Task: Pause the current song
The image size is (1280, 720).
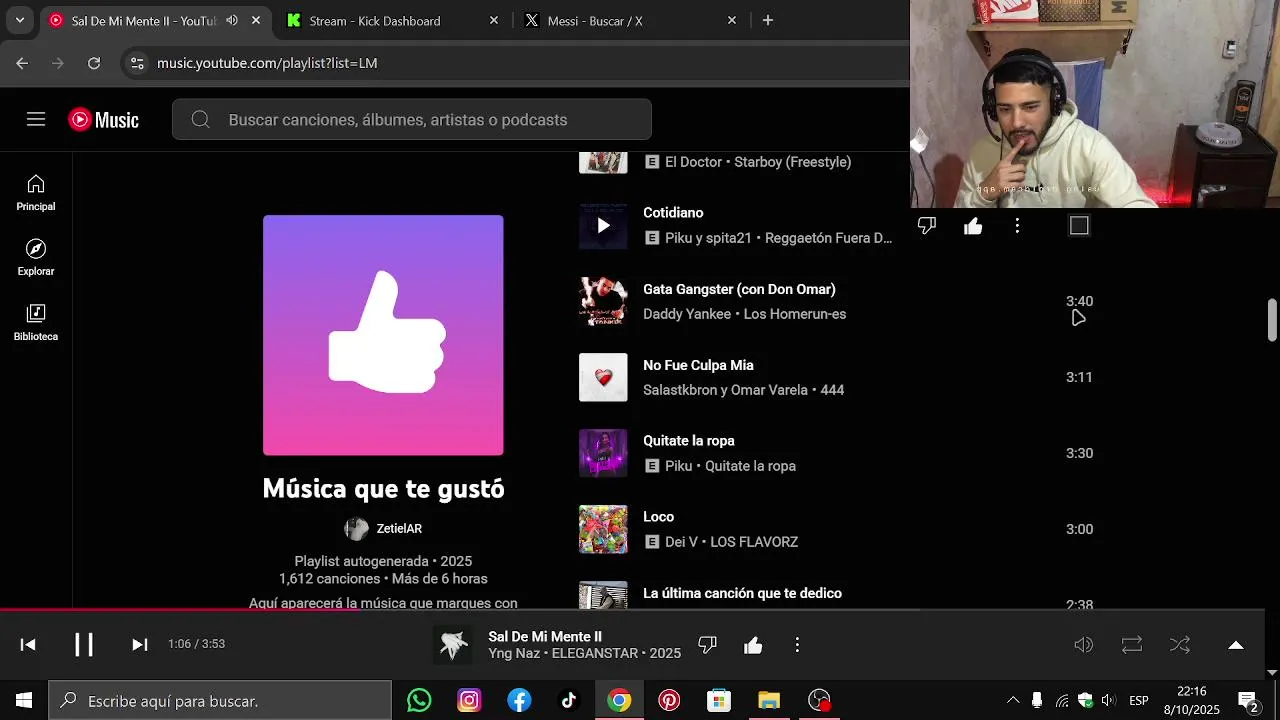Action: click(84, 645)
